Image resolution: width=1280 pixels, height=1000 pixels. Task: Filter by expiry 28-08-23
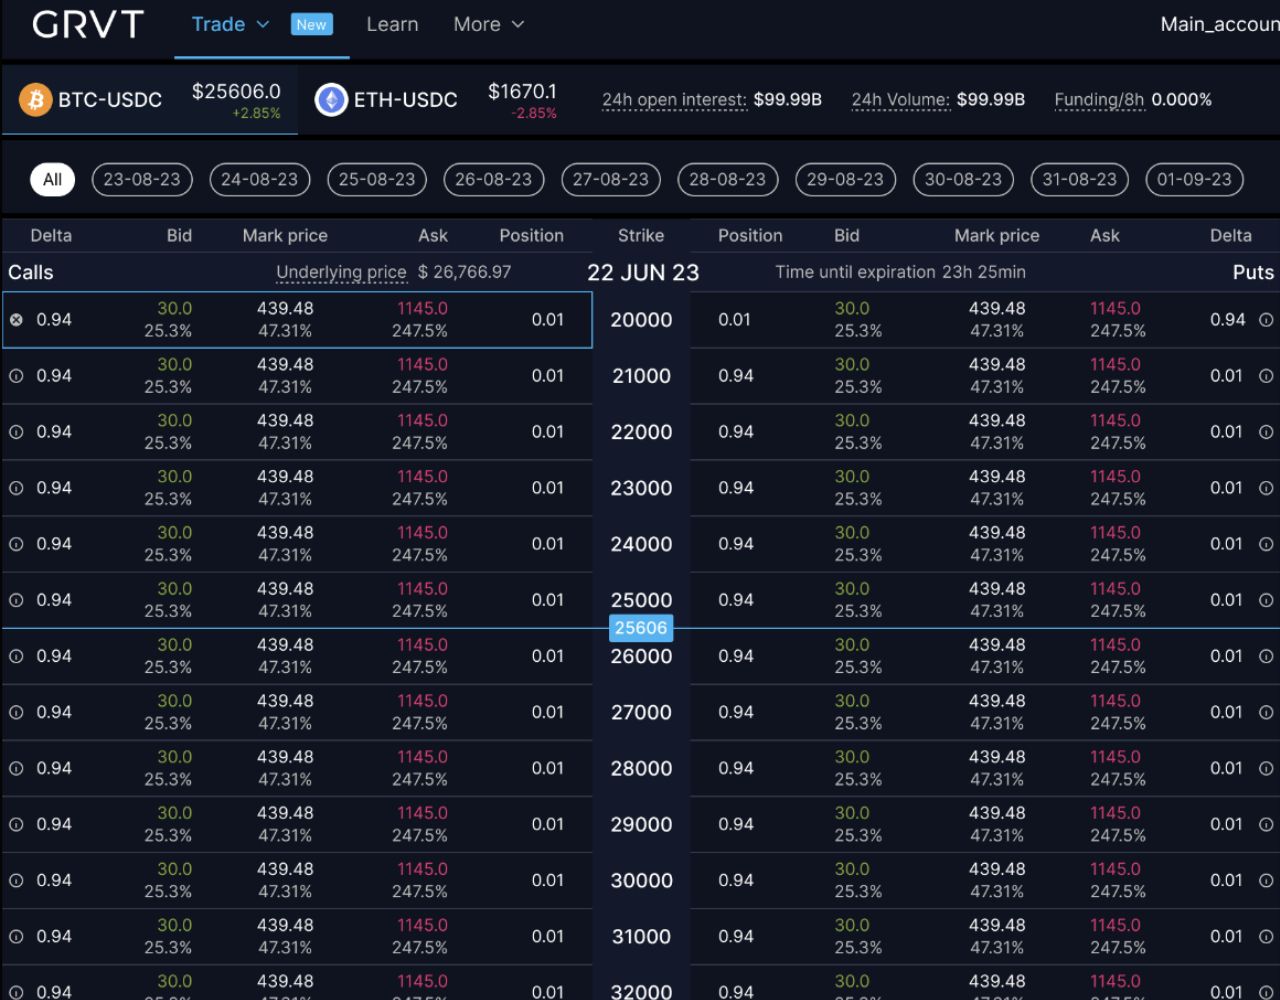pos(728,180)
